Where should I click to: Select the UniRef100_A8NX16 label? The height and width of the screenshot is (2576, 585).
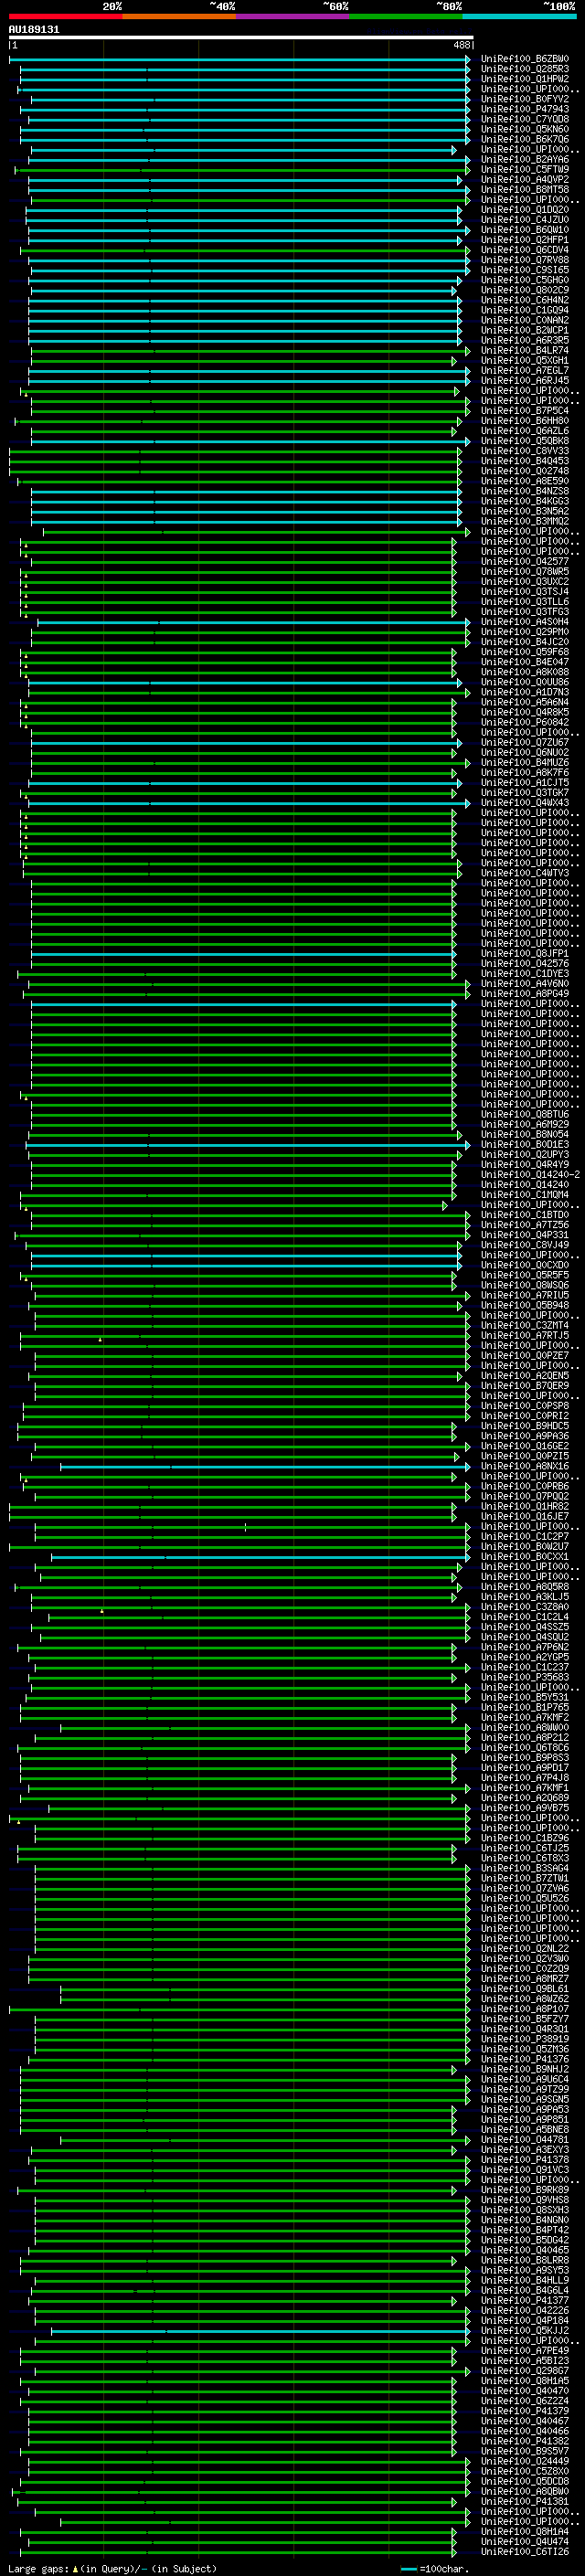pos(524,1466)
